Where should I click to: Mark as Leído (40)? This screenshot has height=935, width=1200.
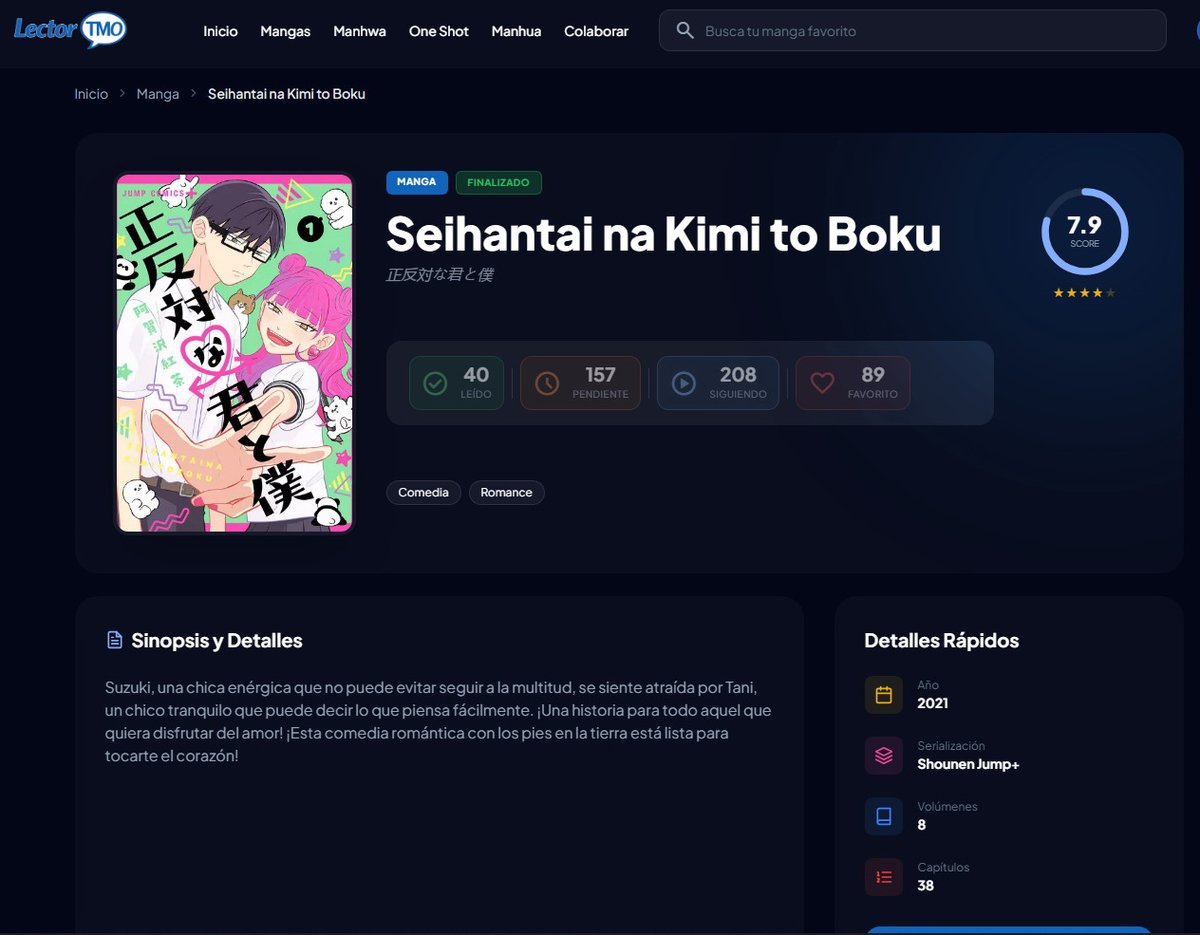tap(456, 383)
